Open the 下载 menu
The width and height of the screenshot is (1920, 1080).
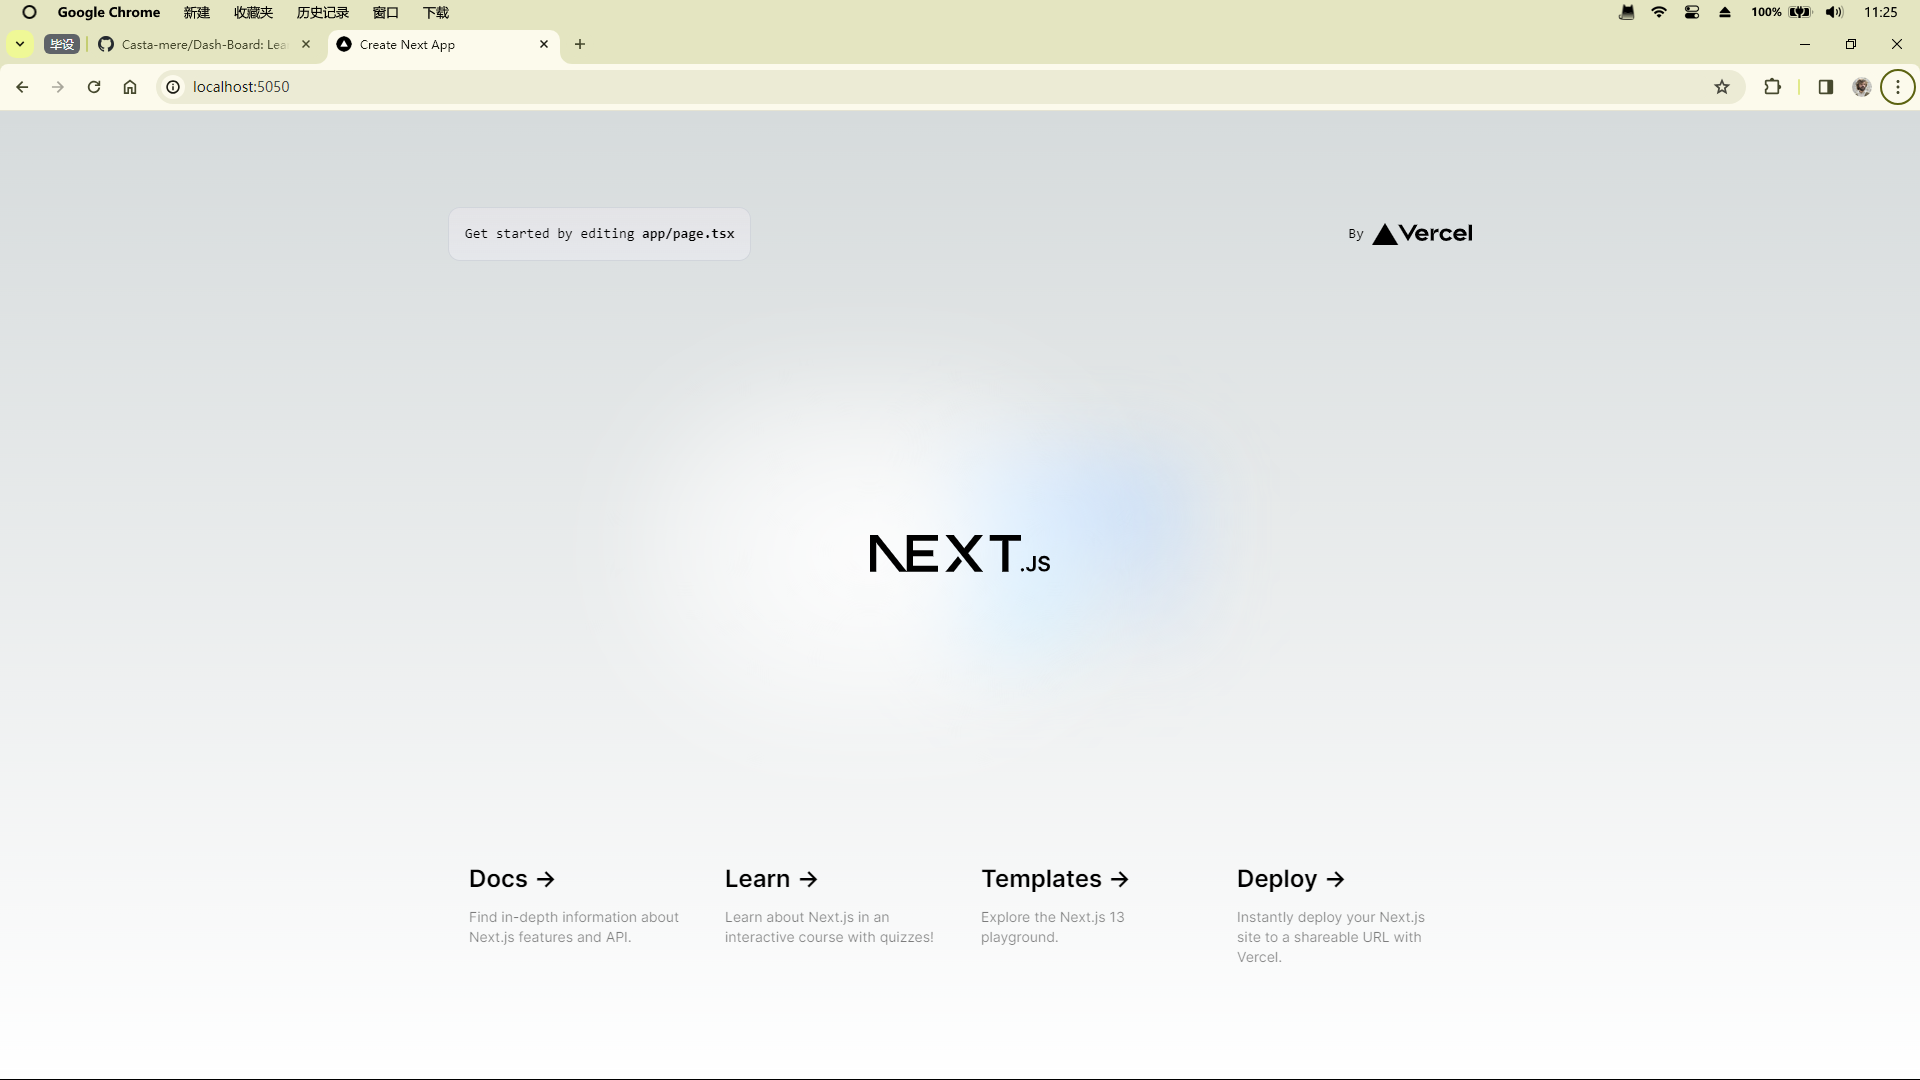pyautogui.click(x=436, y=12)
